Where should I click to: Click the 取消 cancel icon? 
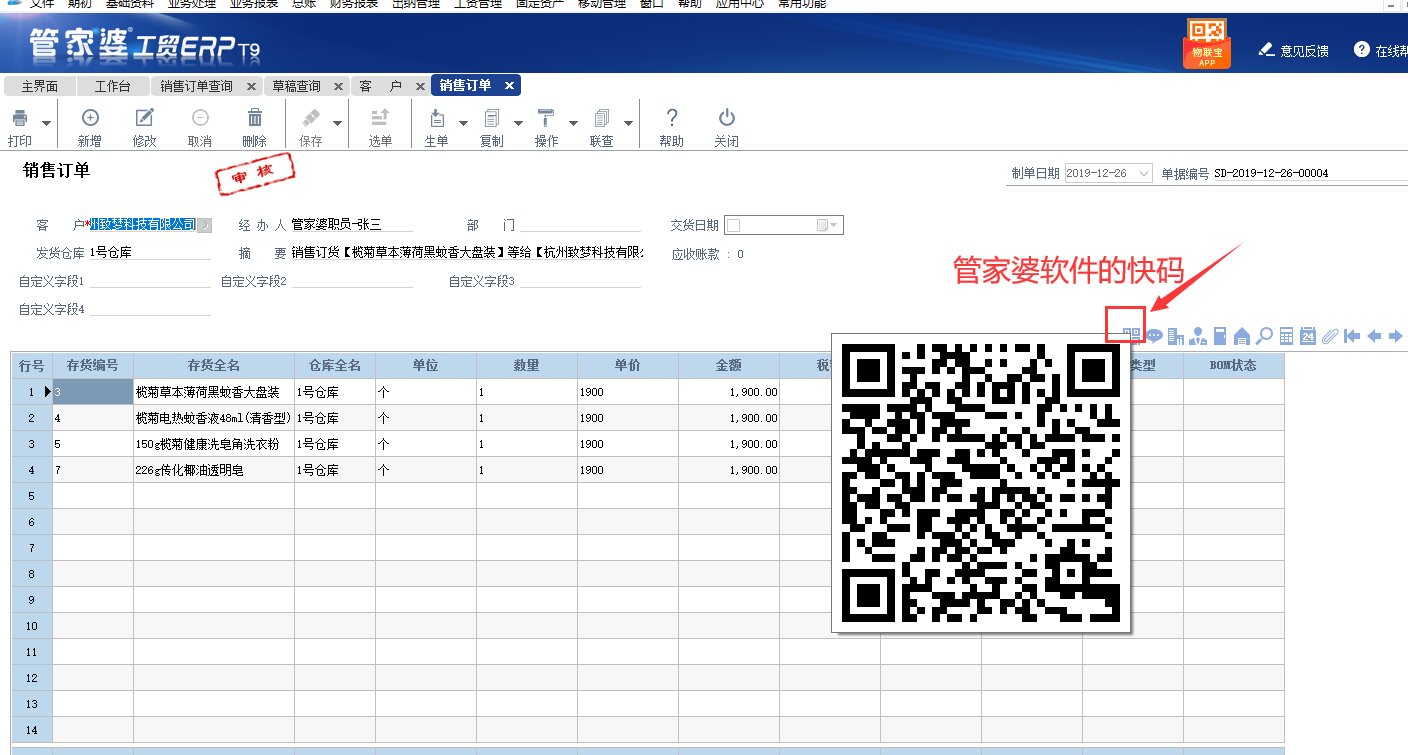pos(200,117)
